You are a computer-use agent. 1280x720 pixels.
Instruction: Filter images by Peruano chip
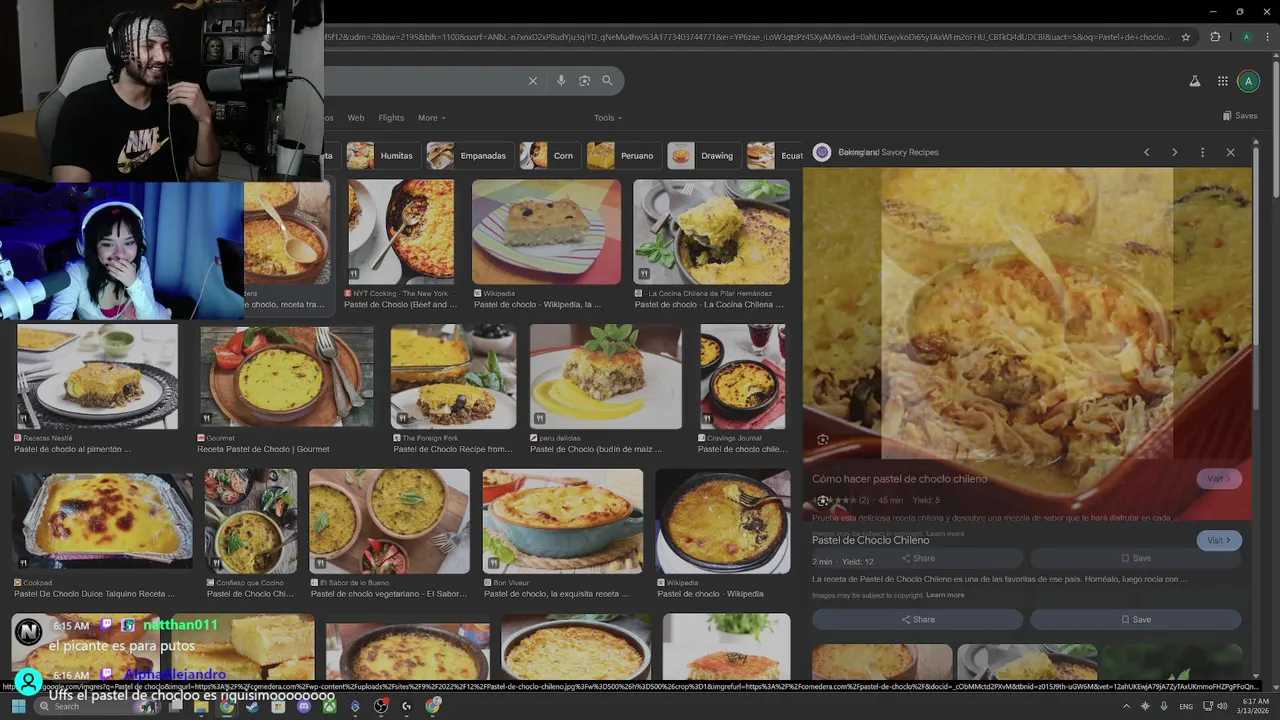coord(623,156)
